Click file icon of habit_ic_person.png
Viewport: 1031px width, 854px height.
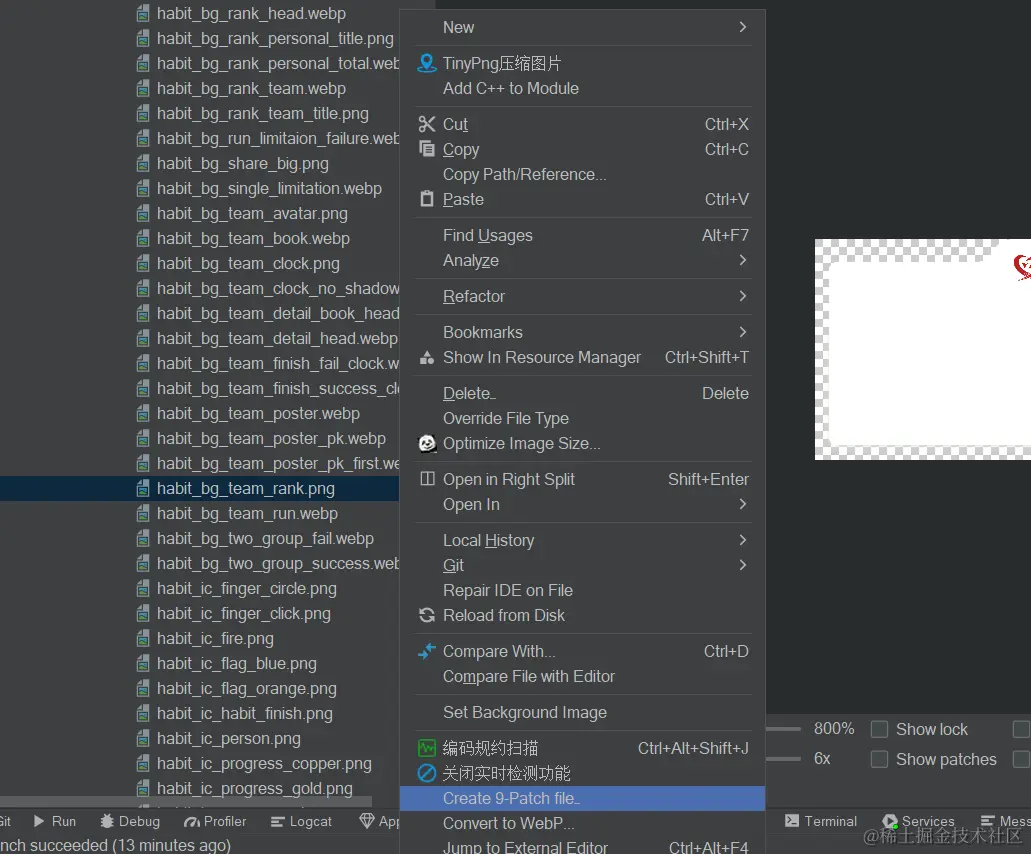pos(143,738)
